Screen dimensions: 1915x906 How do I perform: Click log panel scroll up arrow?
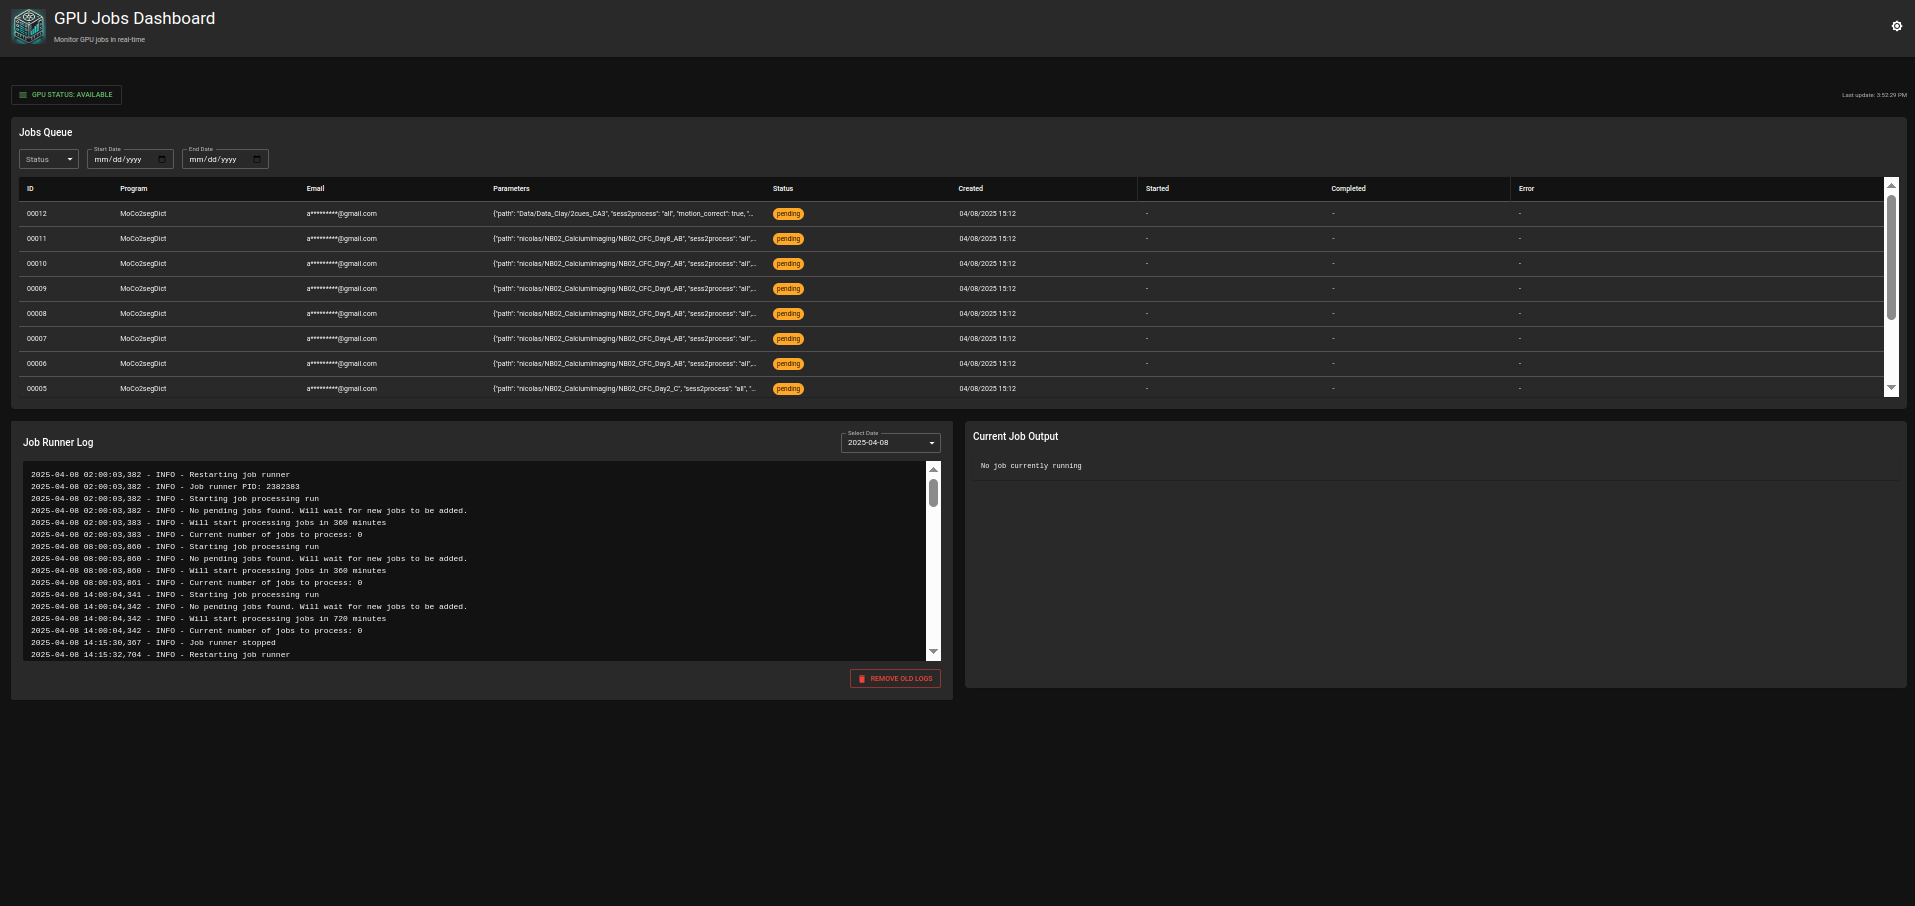(934, 469)
